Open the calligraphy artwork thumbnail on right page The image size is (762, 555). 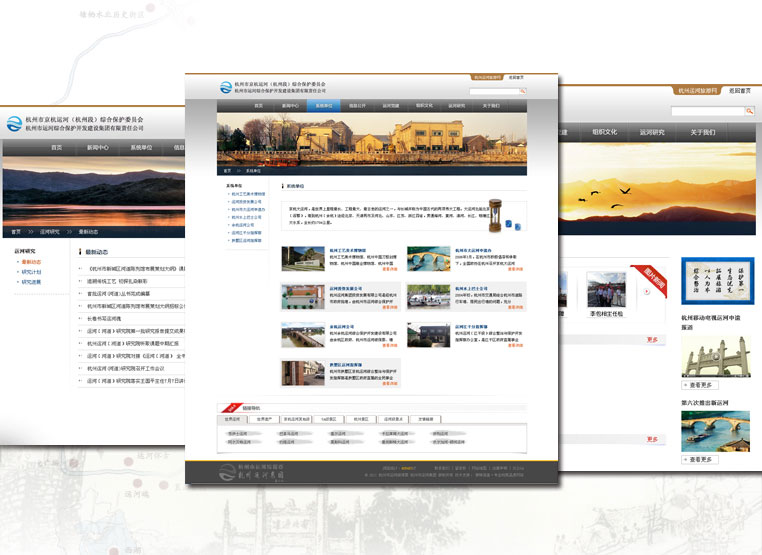pyautogui.click(x=717, y=281)
